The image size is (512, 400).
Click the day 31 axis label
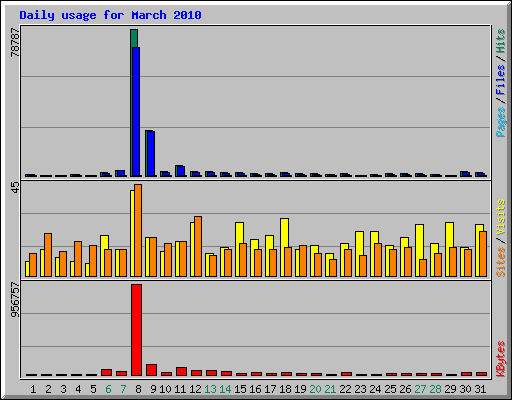coord(480,389)
